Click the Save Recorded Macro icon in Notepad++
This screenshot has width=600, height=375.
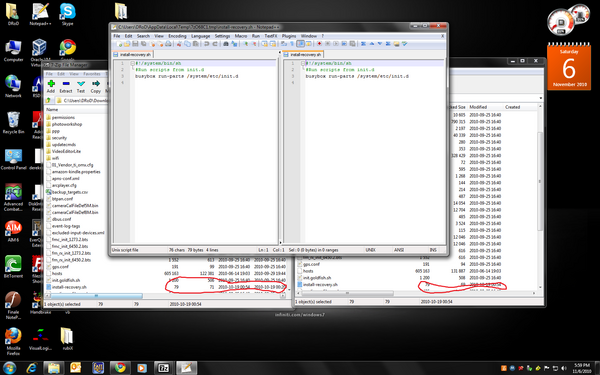coord(352,44)
